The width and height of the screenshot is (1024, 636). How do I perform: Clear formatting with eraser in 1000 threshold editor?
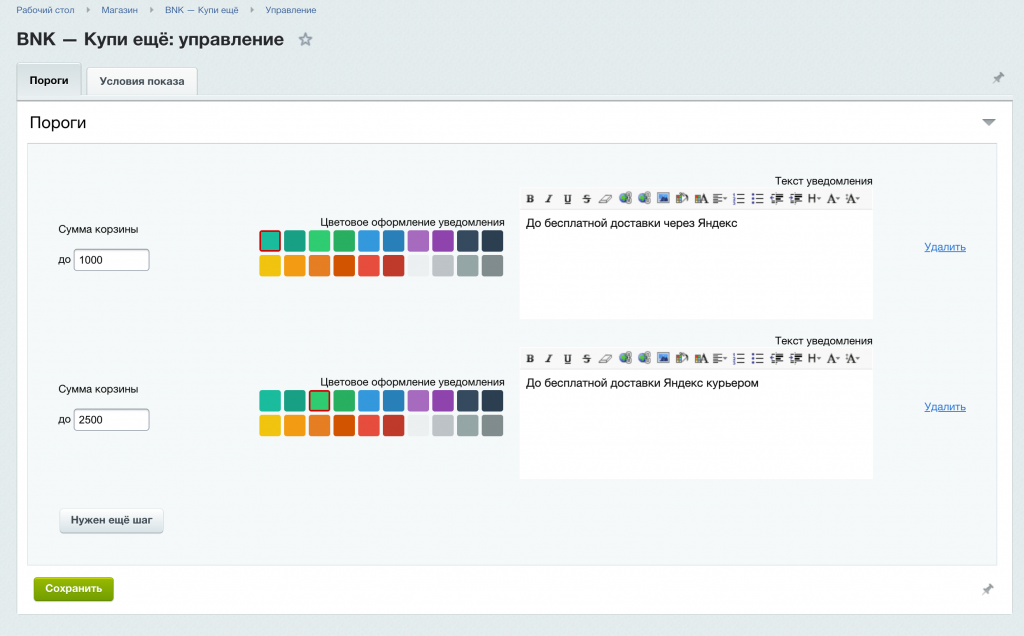click(605, 199)
